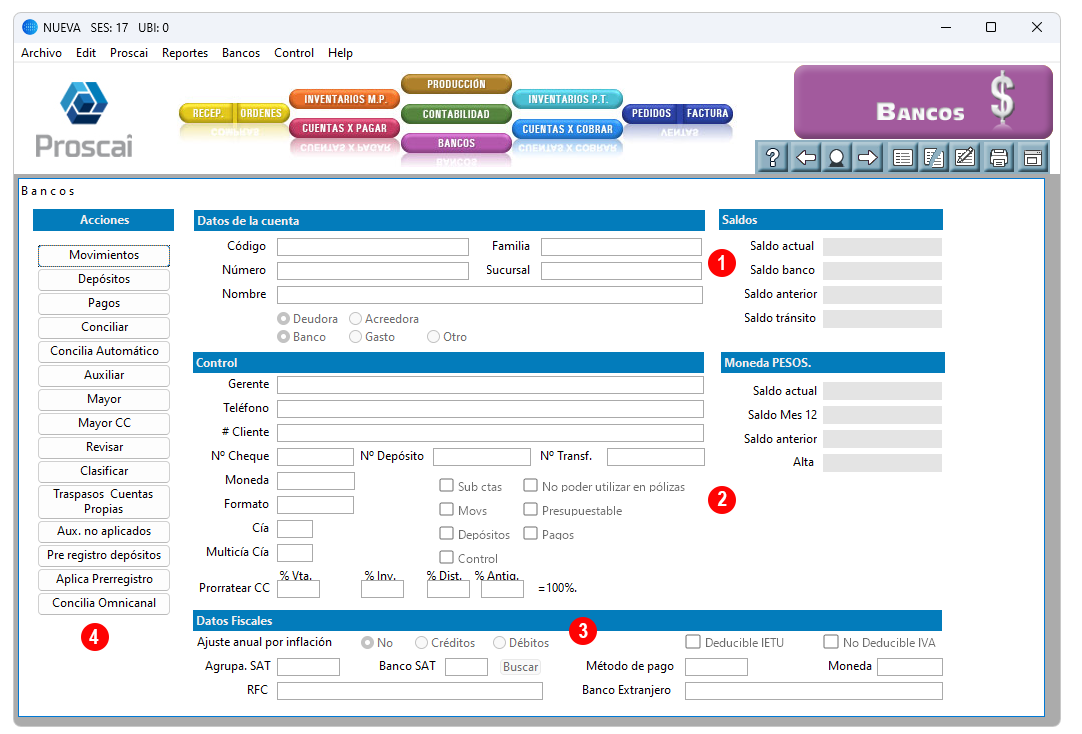
Task: Go to next record with right arrow
Action: coord(868,158)
